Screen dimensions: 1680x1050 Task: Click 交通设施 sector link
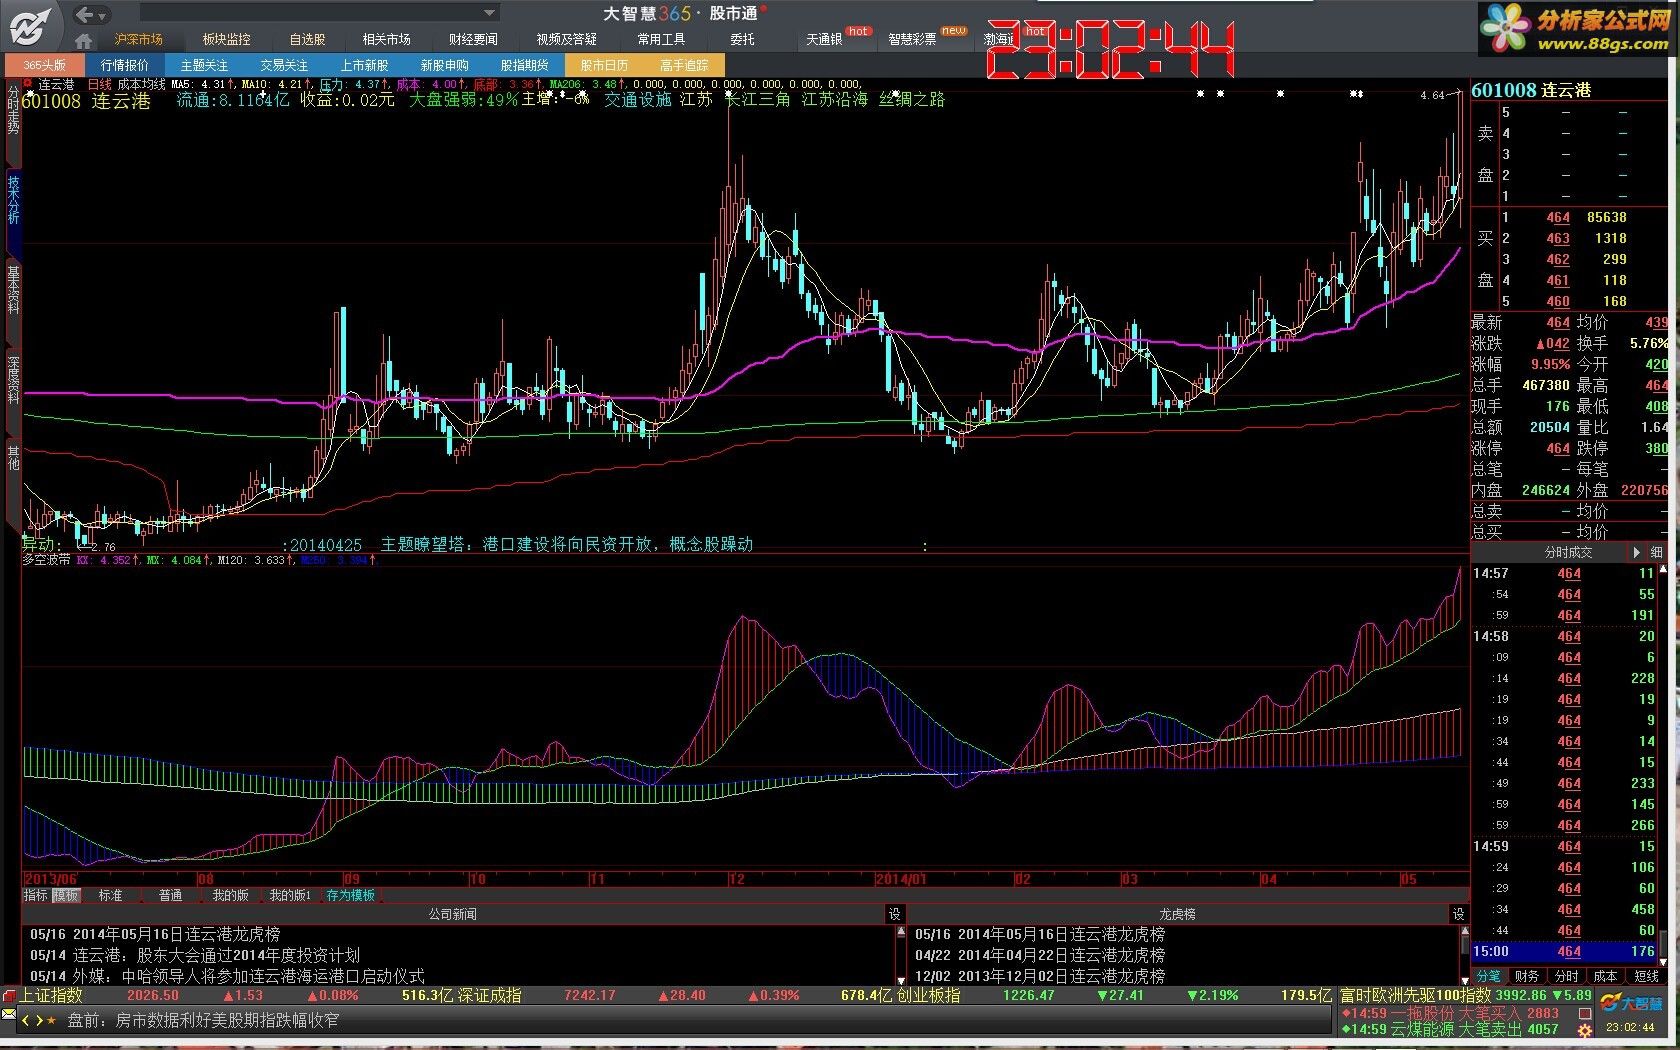637,100
